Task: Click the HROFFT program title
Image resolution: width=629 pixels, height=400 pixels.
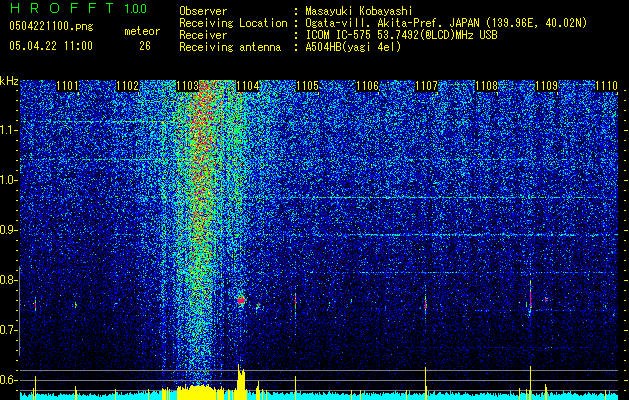Action: pyautogui.click(x=62, y=8)
